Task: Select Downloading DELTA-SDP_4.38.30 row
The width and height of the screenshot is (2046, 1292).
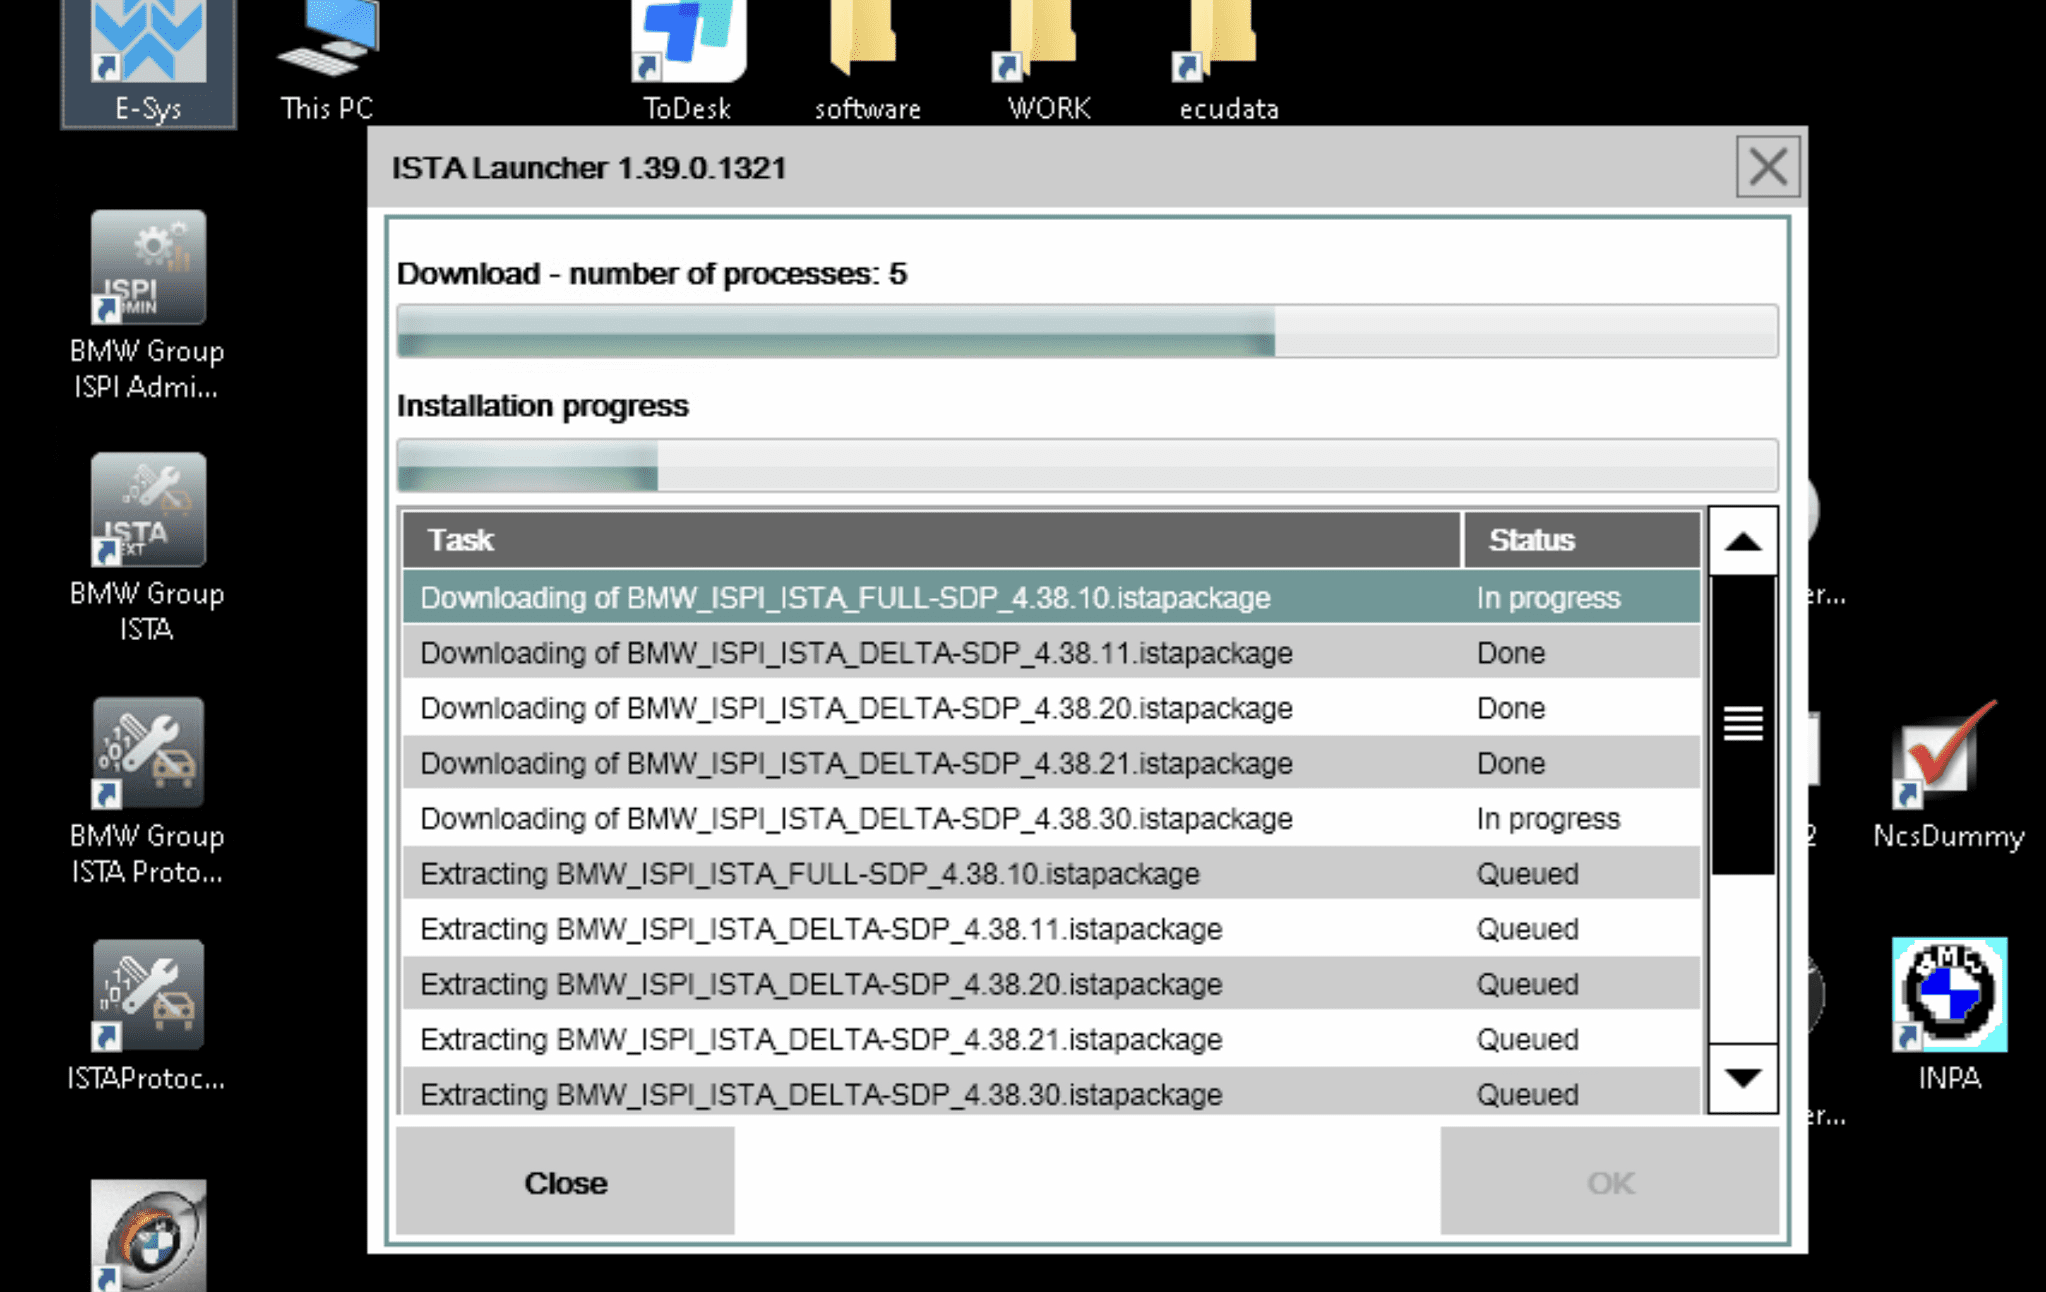Action: point(1052,818)
